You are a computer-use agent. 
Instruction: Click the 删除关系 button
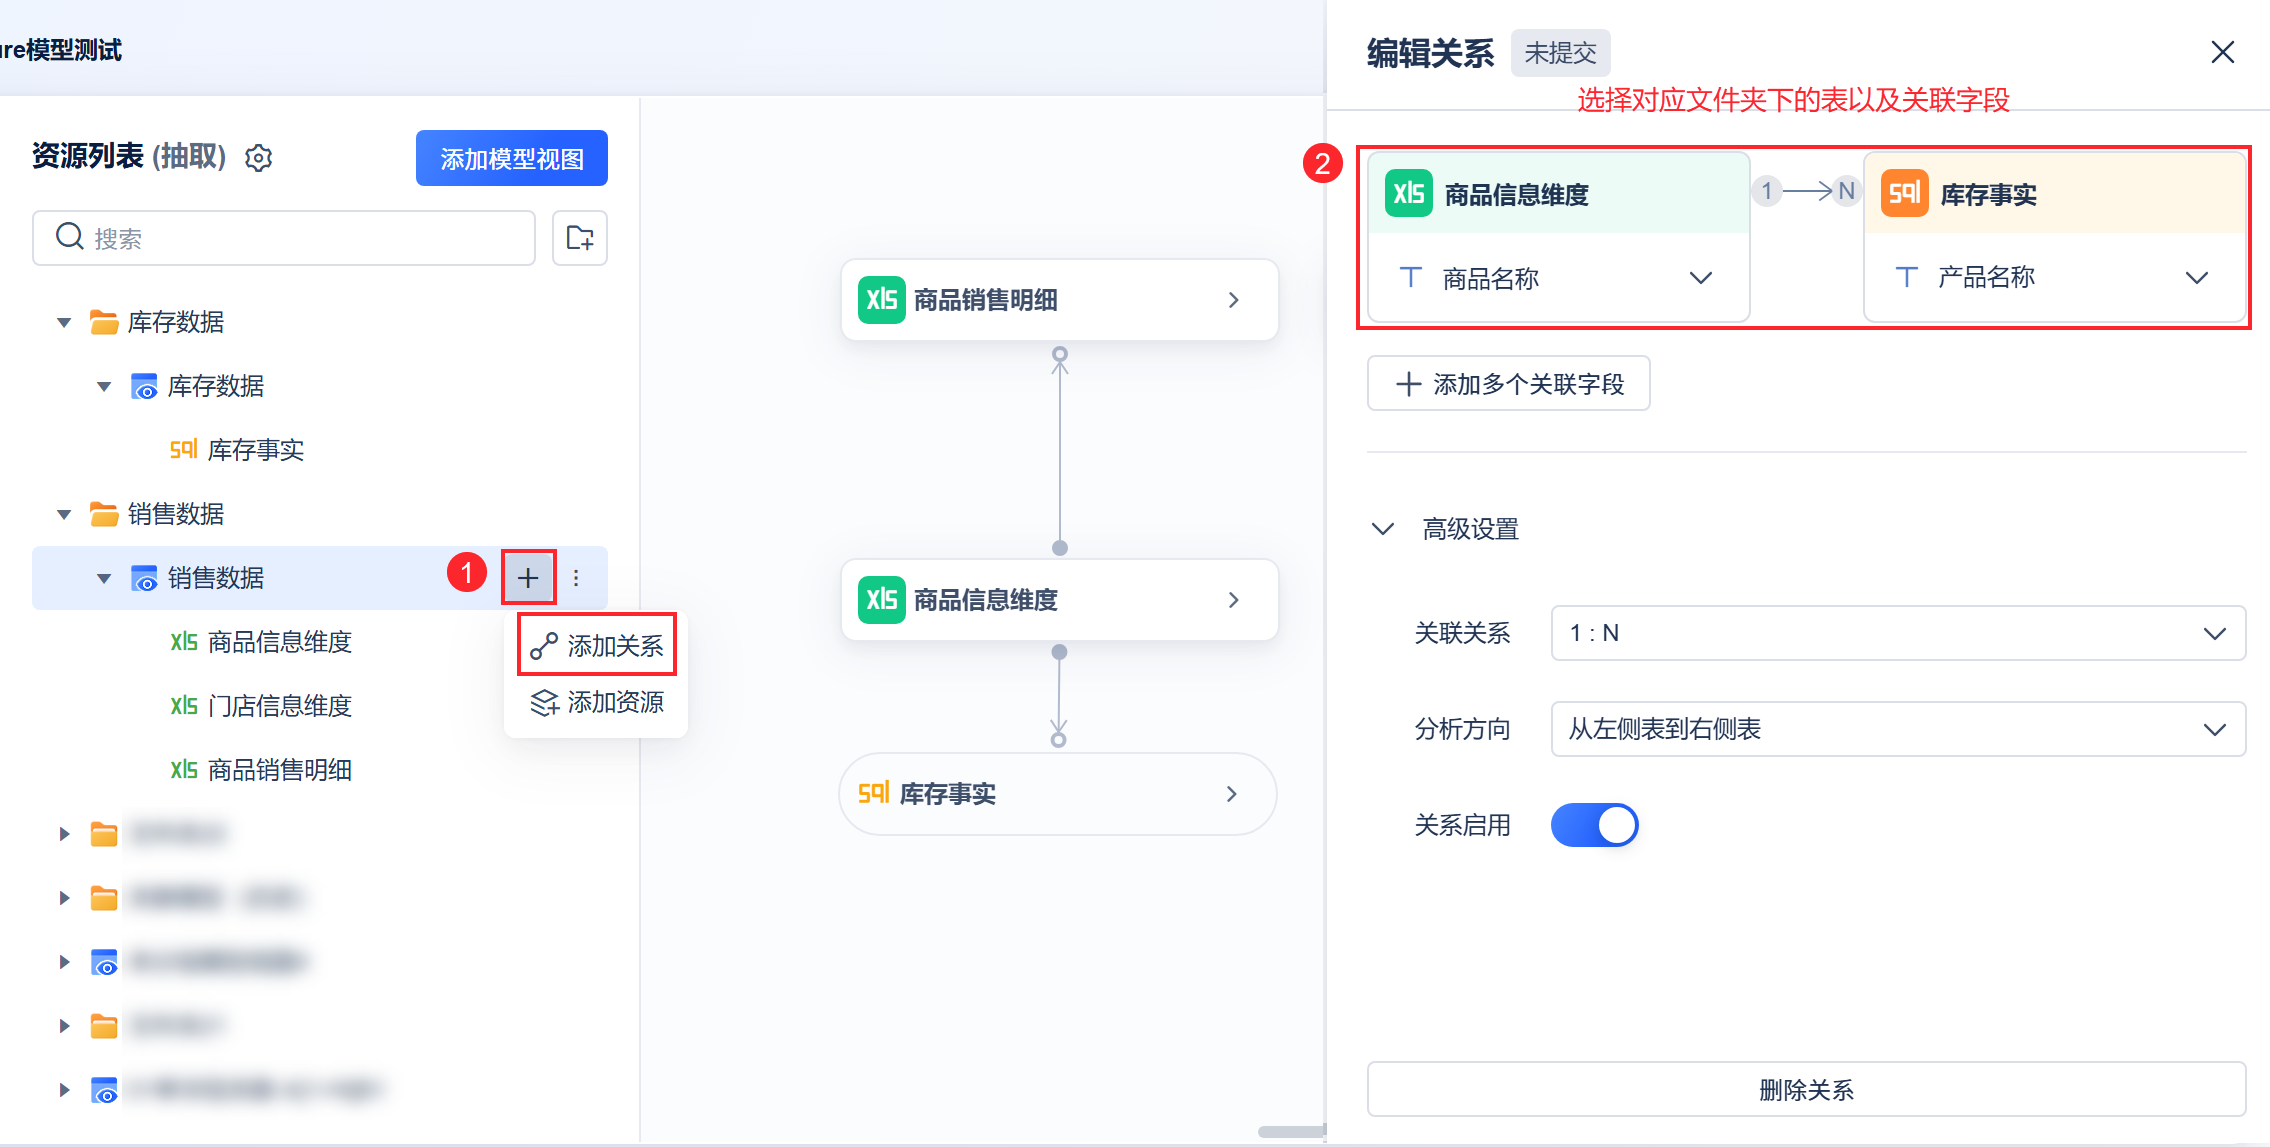click(x=1805, y=1089)
